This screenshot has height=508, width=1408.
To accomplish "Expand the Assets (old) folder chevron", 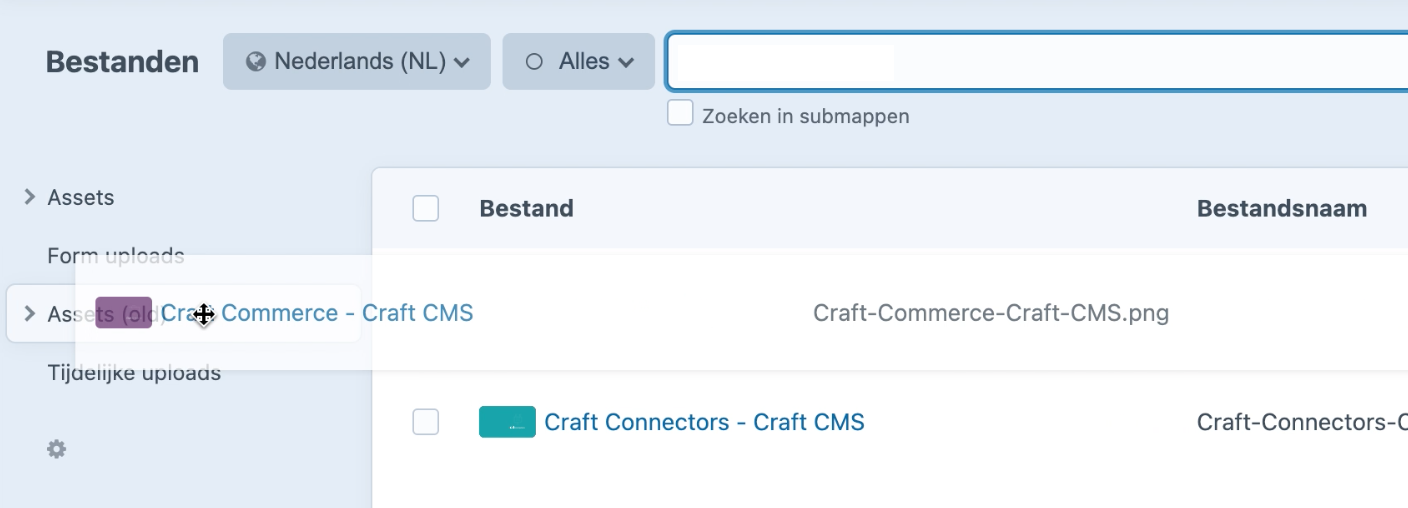I will click(30, 314).
